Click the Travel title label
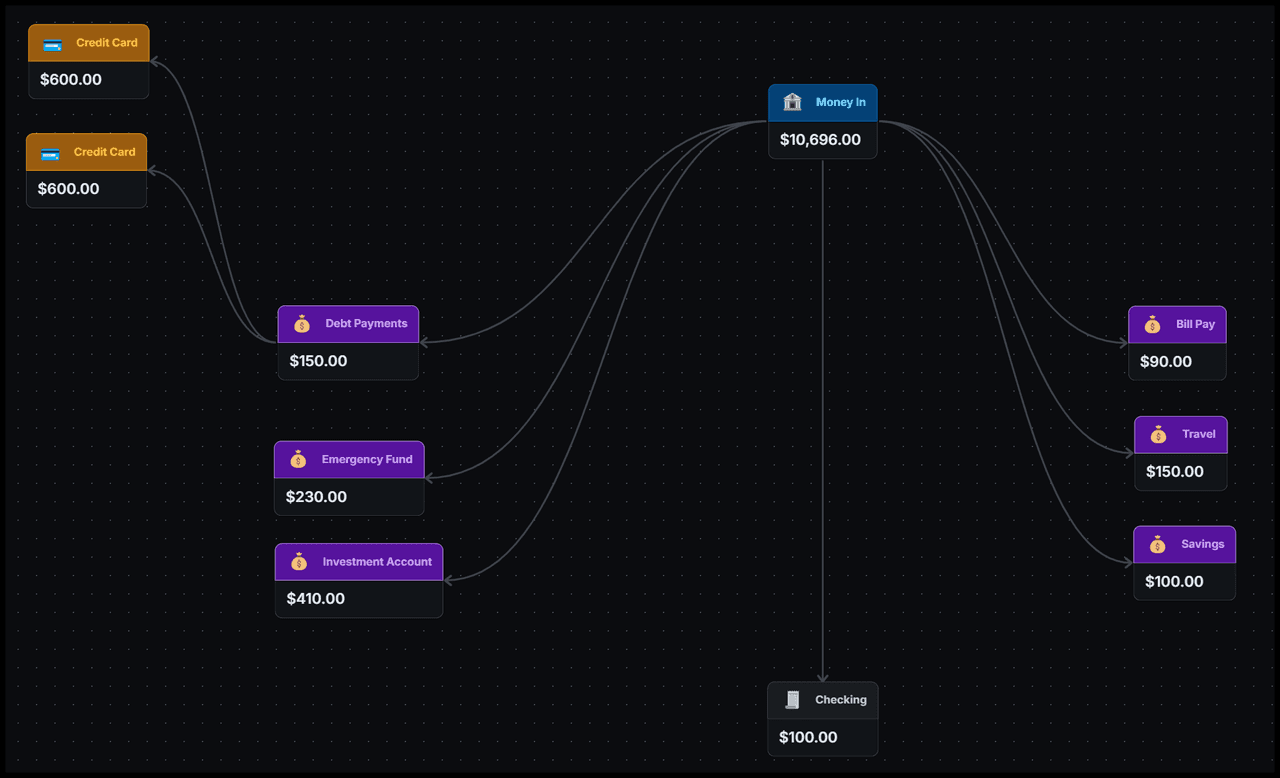Screen dimensions: 1280x778 pos(1198,435)
